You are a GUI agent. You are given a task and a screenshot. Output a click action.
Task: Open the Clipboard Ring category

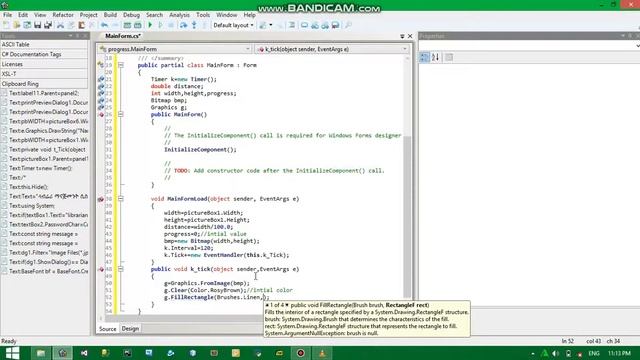(44, 84)
